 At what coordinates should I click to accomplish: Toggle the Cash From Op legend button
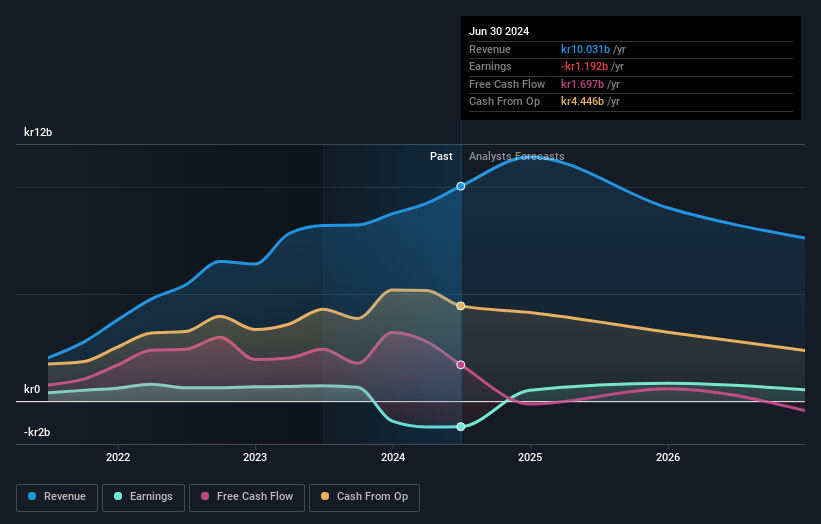[364, 497]
